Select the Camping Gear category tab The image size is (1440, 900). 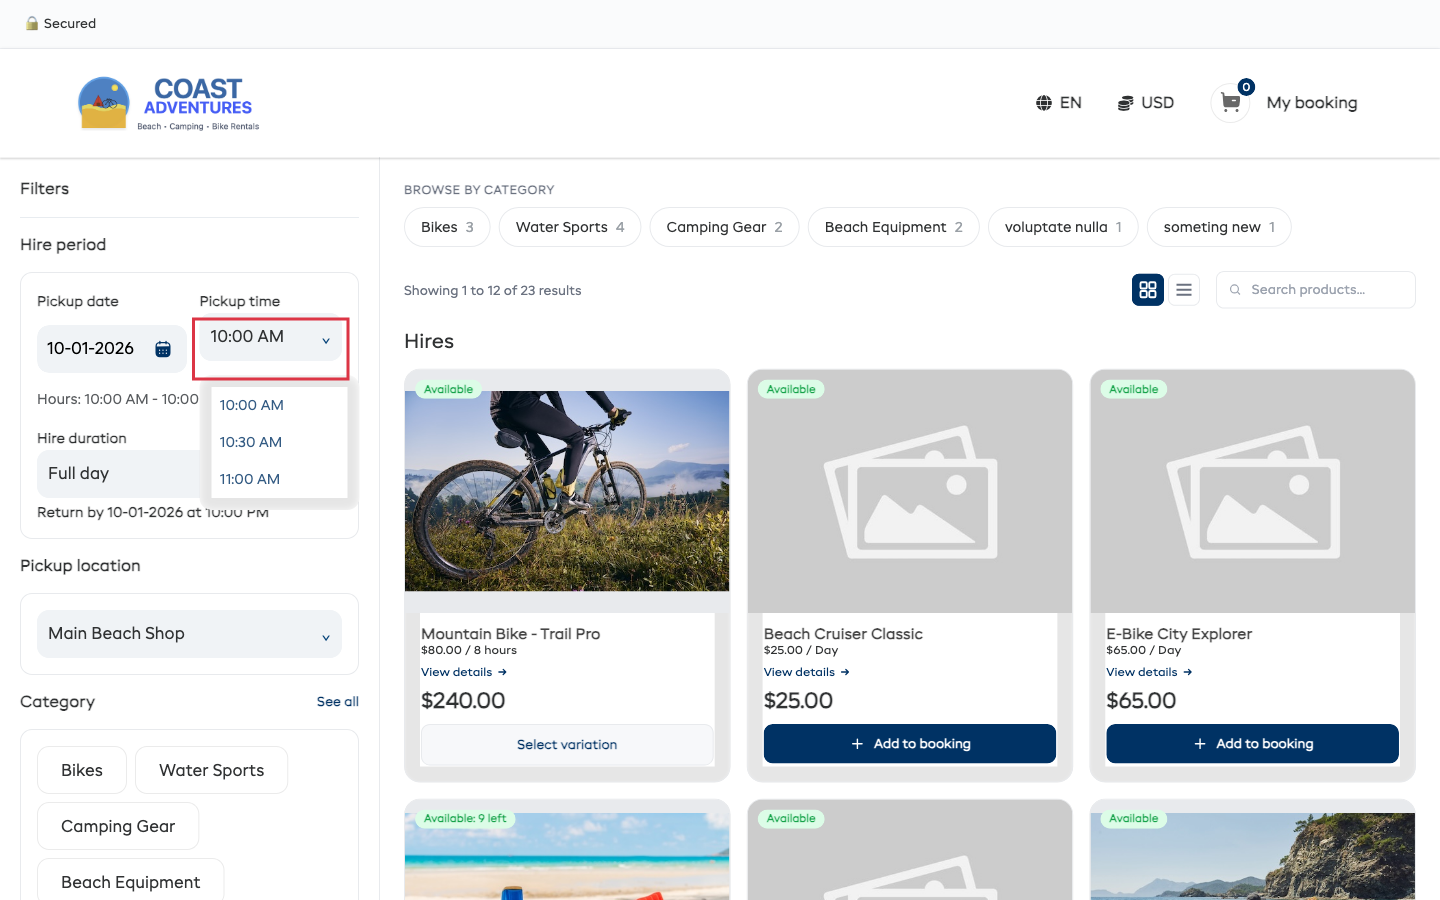pyautogui.click(x=724, y=227)
